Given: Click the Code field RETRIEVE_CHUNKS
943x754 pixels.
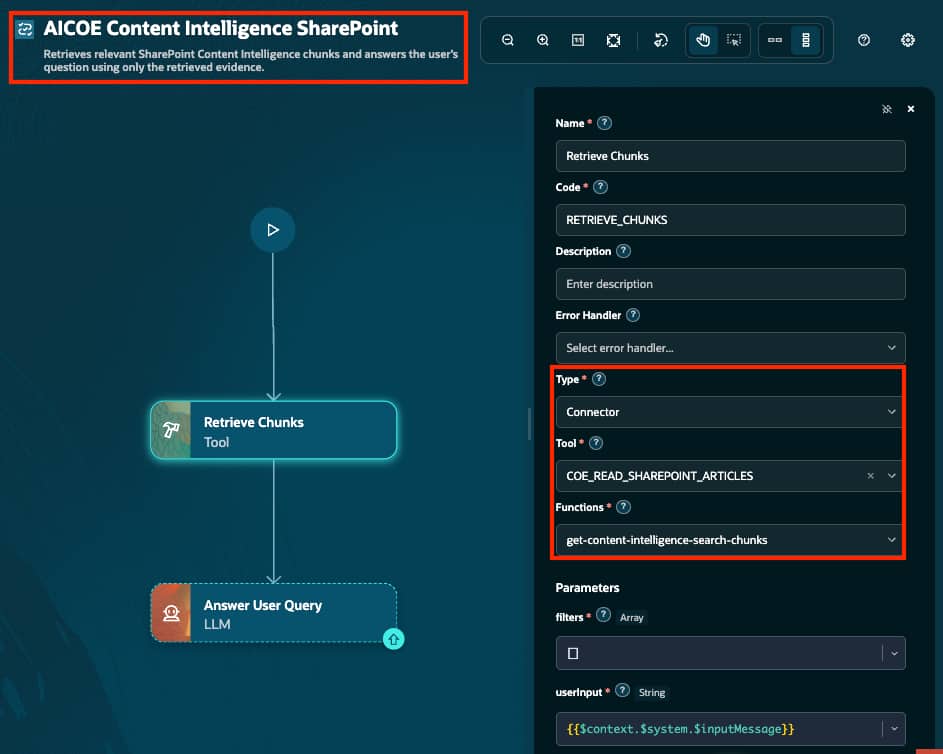Looking at the screenshot, I should pyautogui.click(x=730, y=220).
